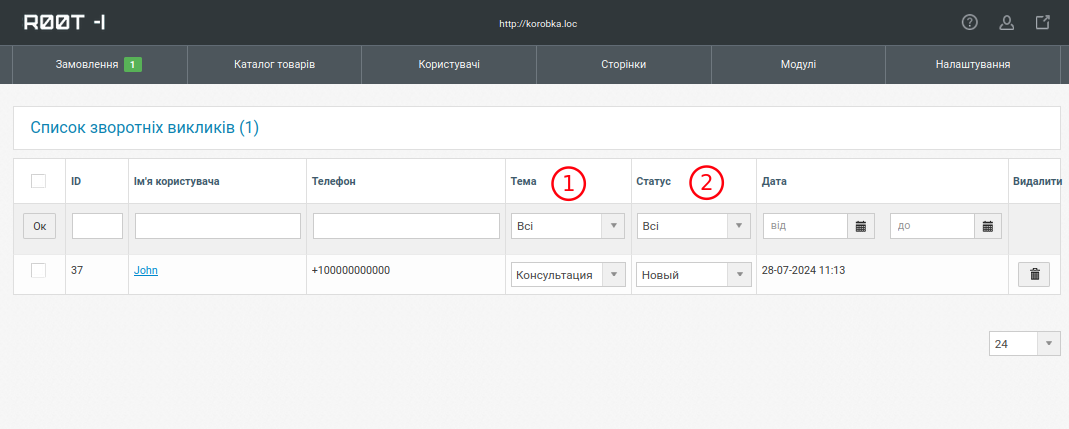This screenshot has height=429, width=1069.
Task: Open the user profile icon
Action: (1006, 23)
